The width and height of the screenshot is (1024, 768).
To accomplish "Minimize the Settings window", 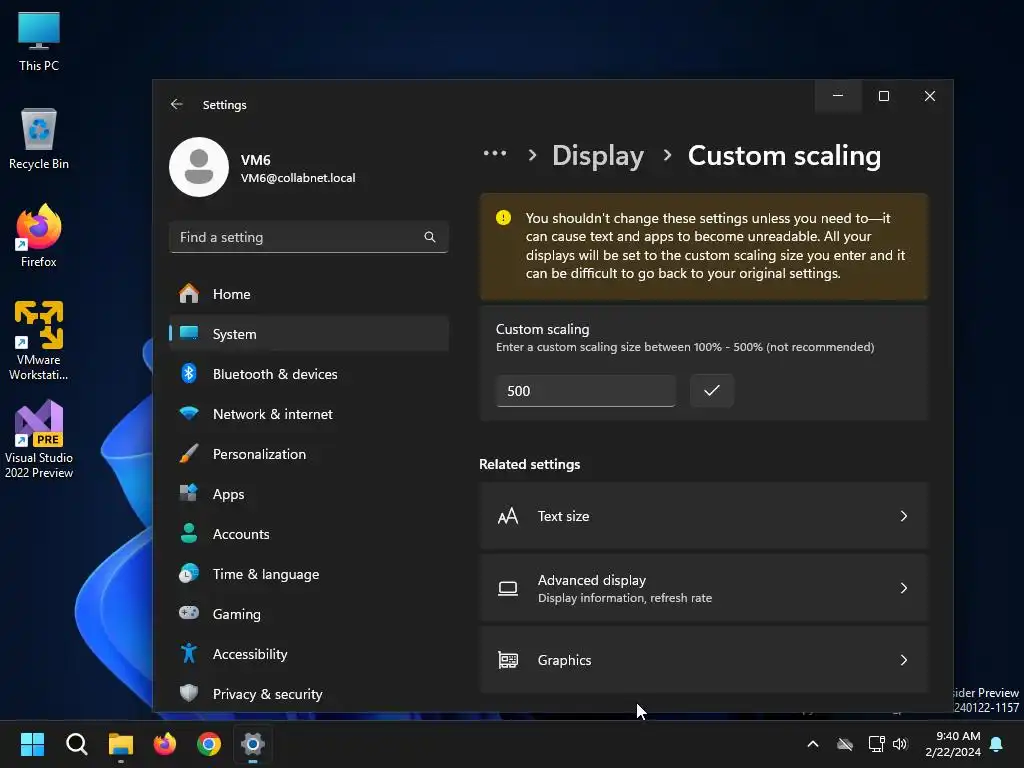I will point(838,96).
